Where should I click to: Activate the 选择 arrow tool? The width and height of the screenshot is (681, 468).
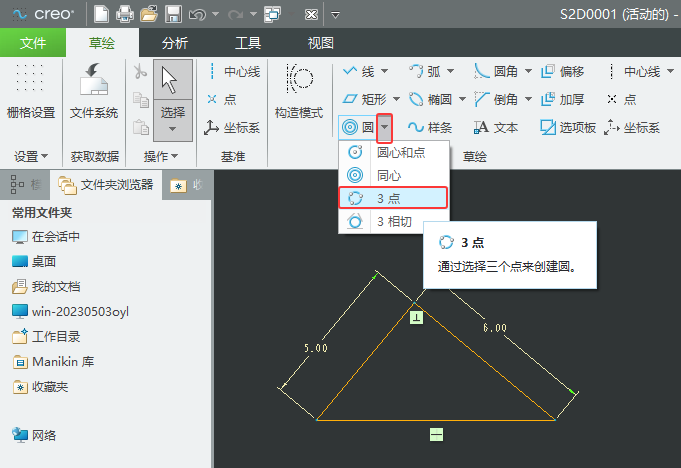[173, 80]
